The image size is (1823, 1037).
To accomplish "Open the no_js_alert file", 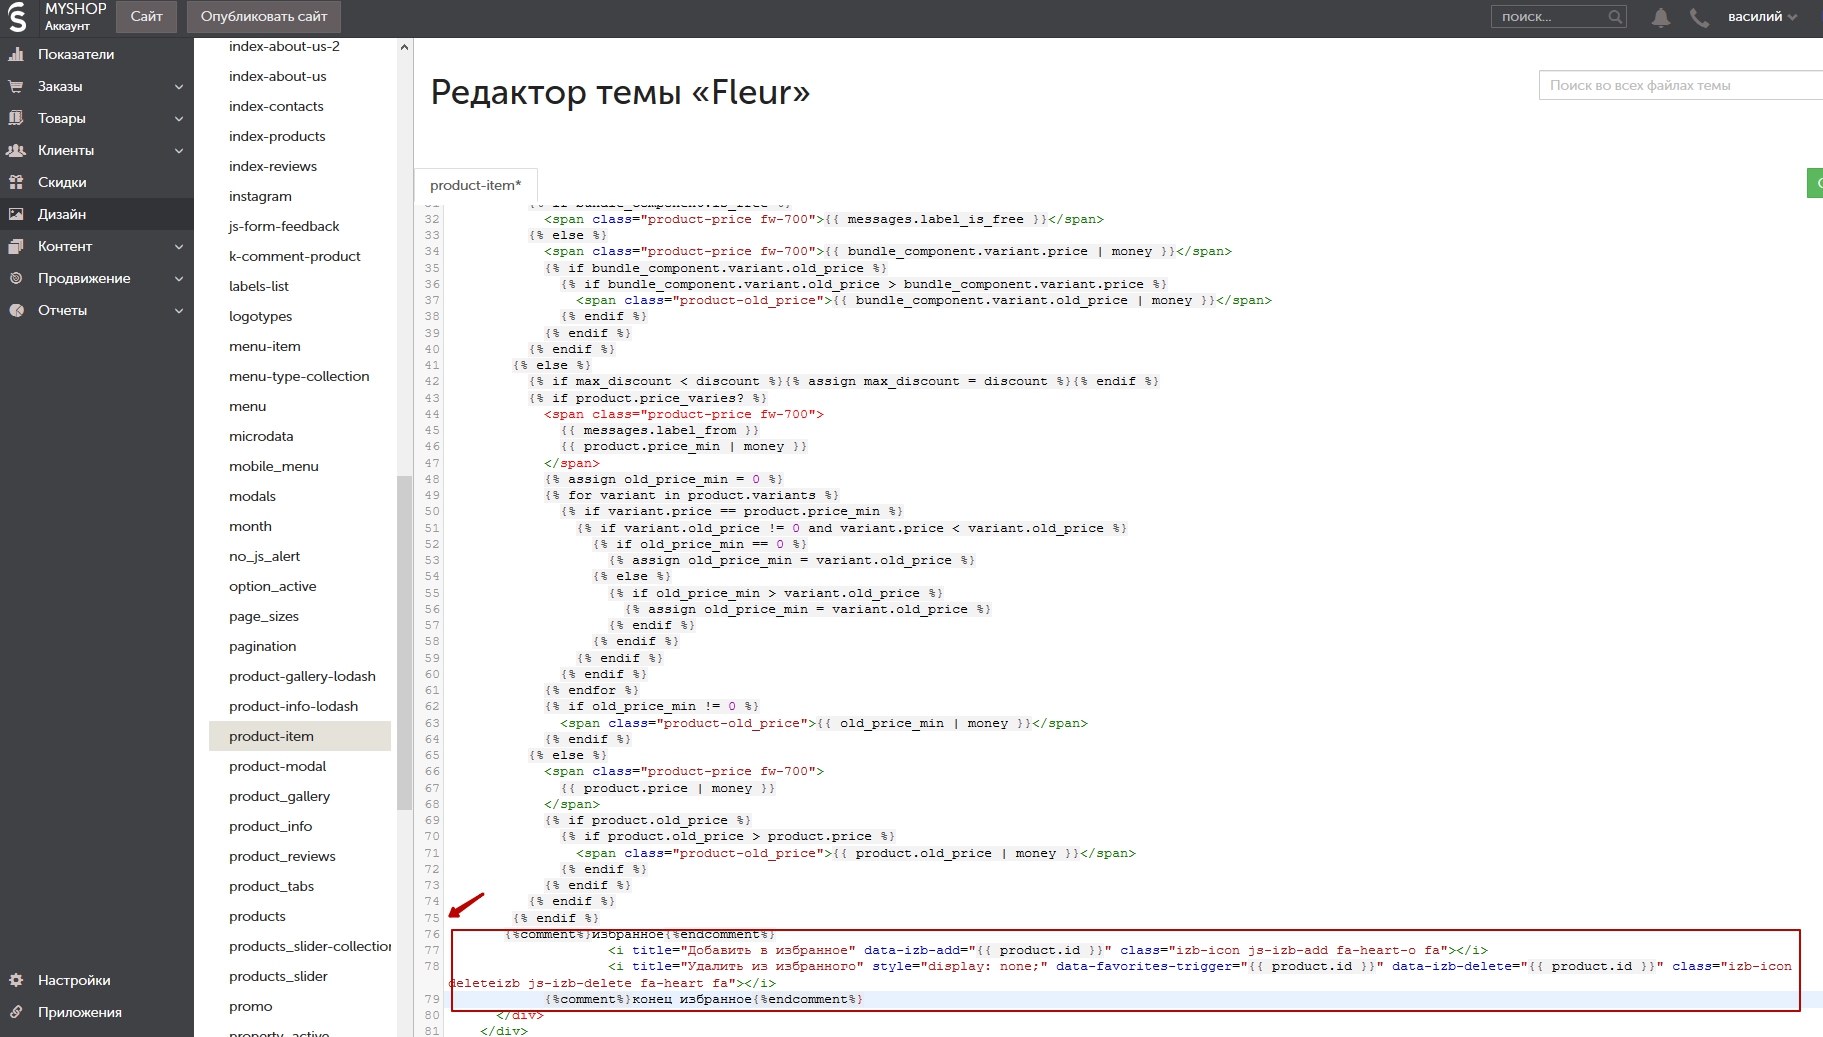I will tap(264, 556).
